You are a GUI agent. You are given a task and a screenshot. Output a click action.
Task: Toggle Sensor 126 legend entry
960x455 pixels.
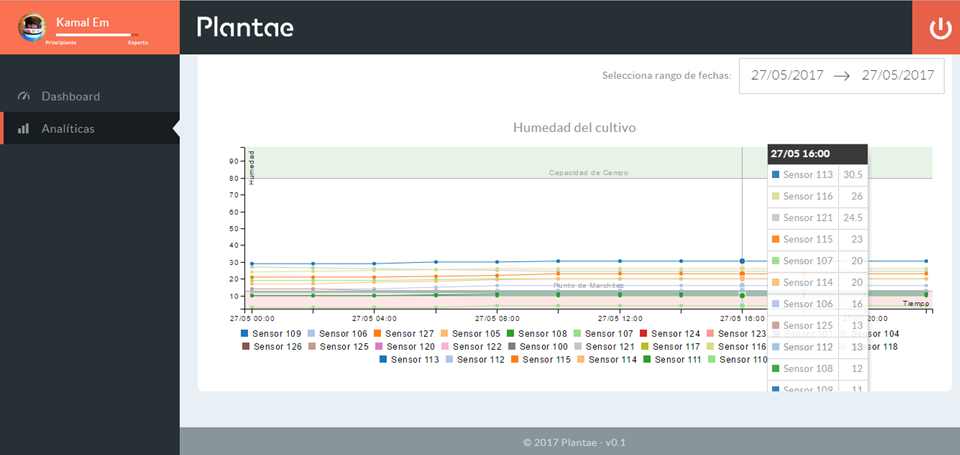click(271, 347)
